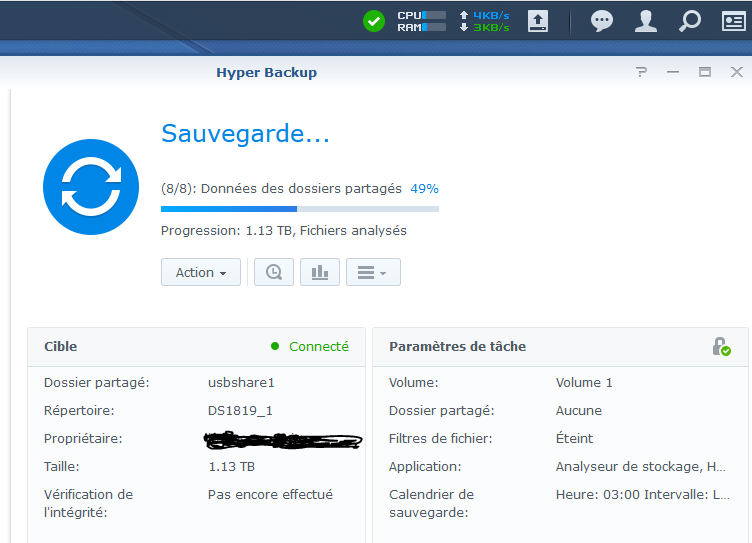Click '(8/8): Données des dossiers partagés' text

point(282,189)
